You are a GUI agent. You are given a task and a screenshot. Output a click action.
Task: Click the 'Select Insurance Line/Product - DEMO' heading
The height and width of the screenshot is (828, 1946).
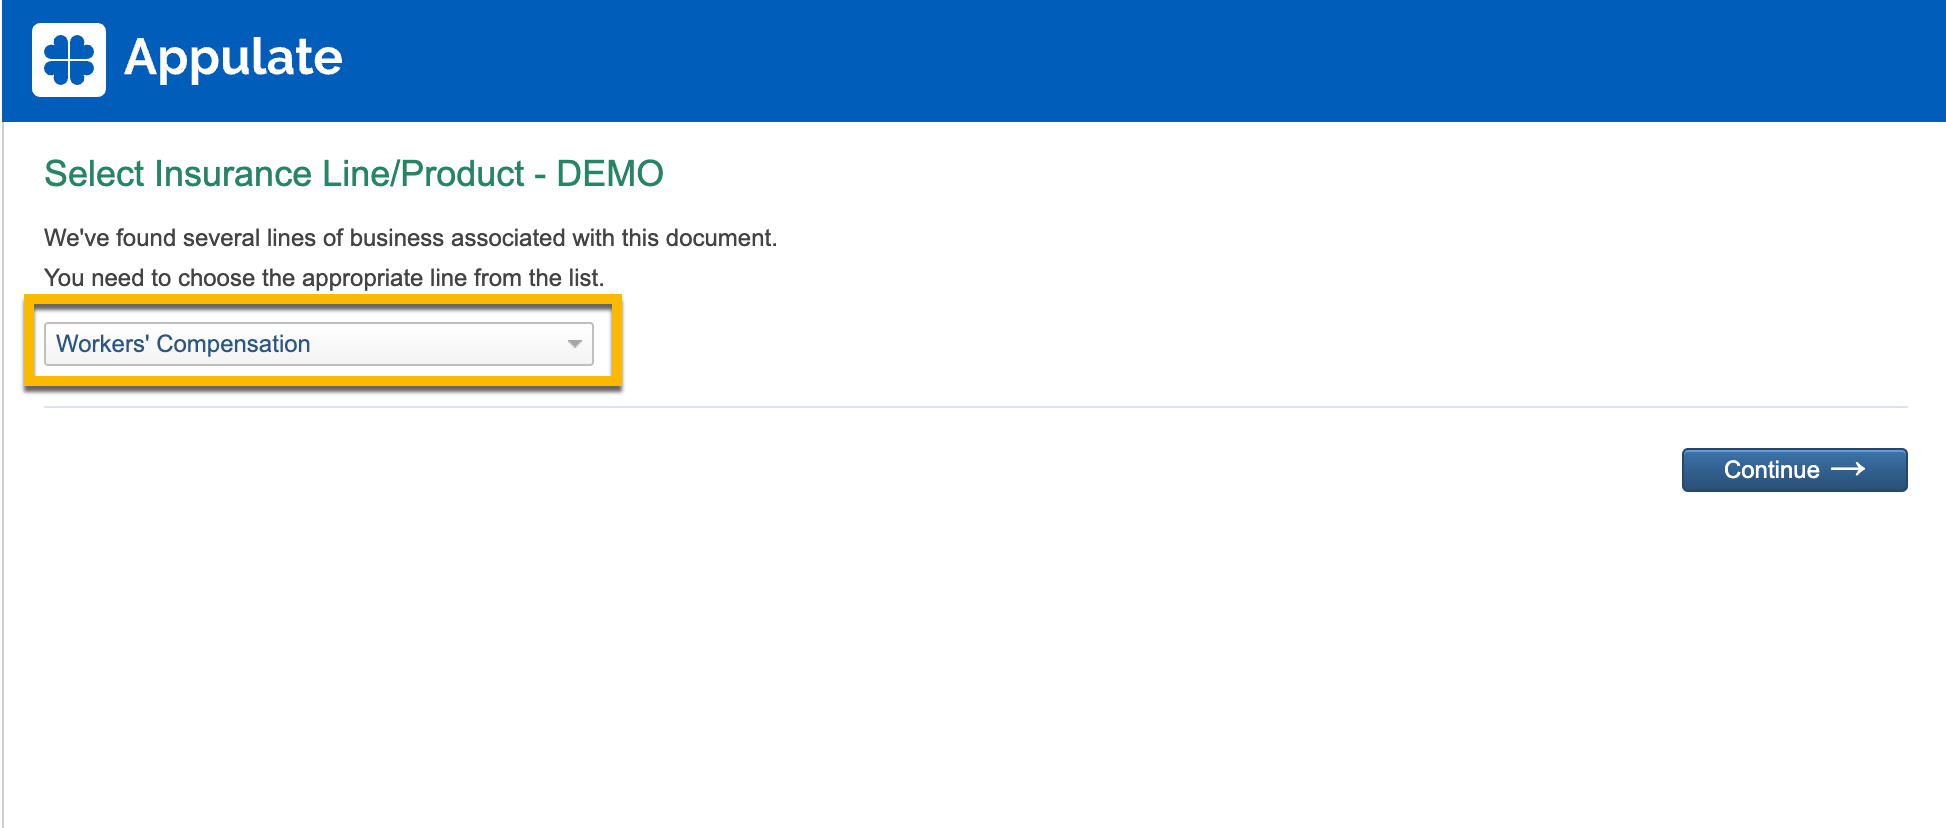353,174
